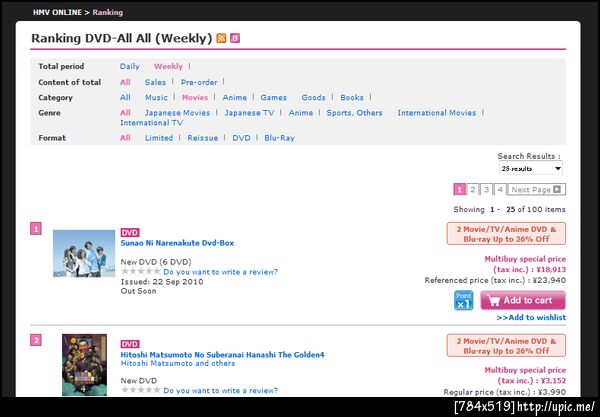The height and width of the screenshot is (417, 600).
Task: Filter format by DVD
Action: click(241, 138)
